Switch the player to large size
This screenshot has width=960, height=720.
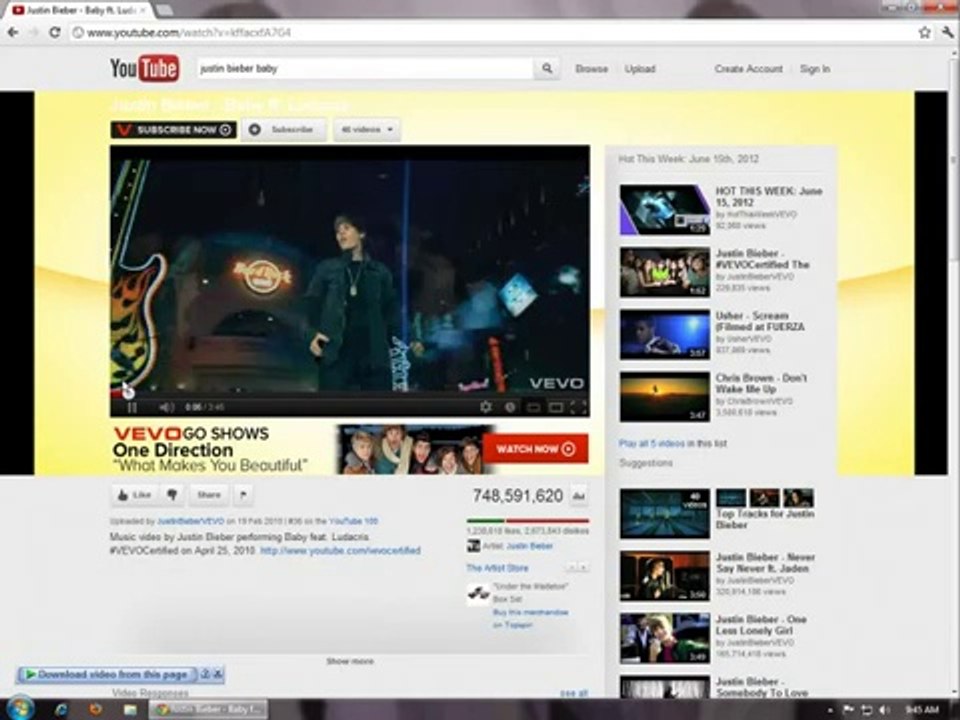point(556,407)
